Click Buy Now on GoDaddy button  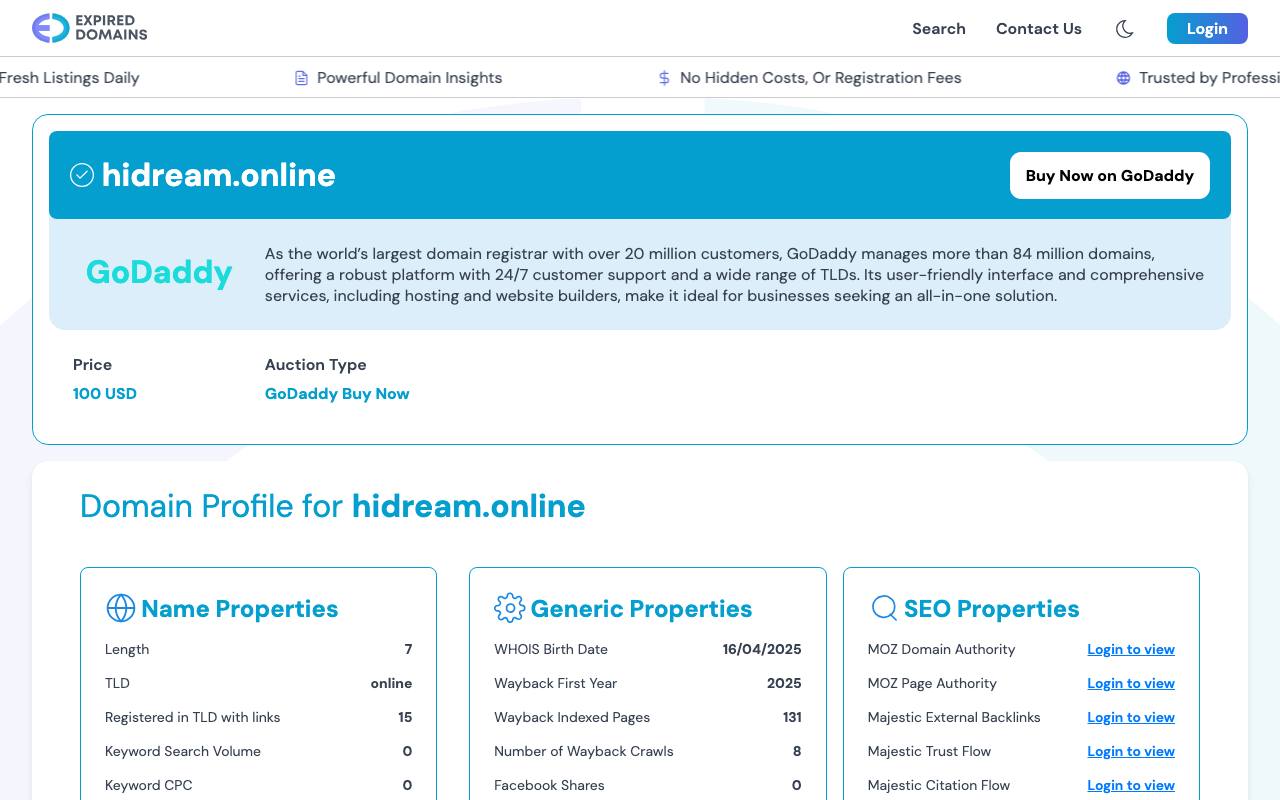tap(1110, 175)
